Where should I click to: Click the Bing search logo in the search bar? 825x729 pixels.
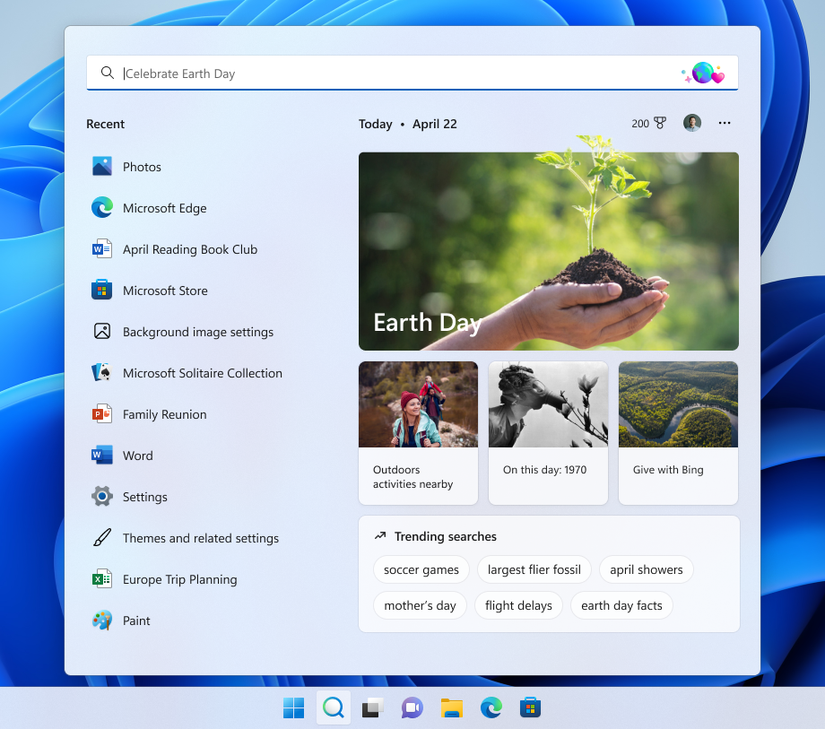click(x=702, y=72)
